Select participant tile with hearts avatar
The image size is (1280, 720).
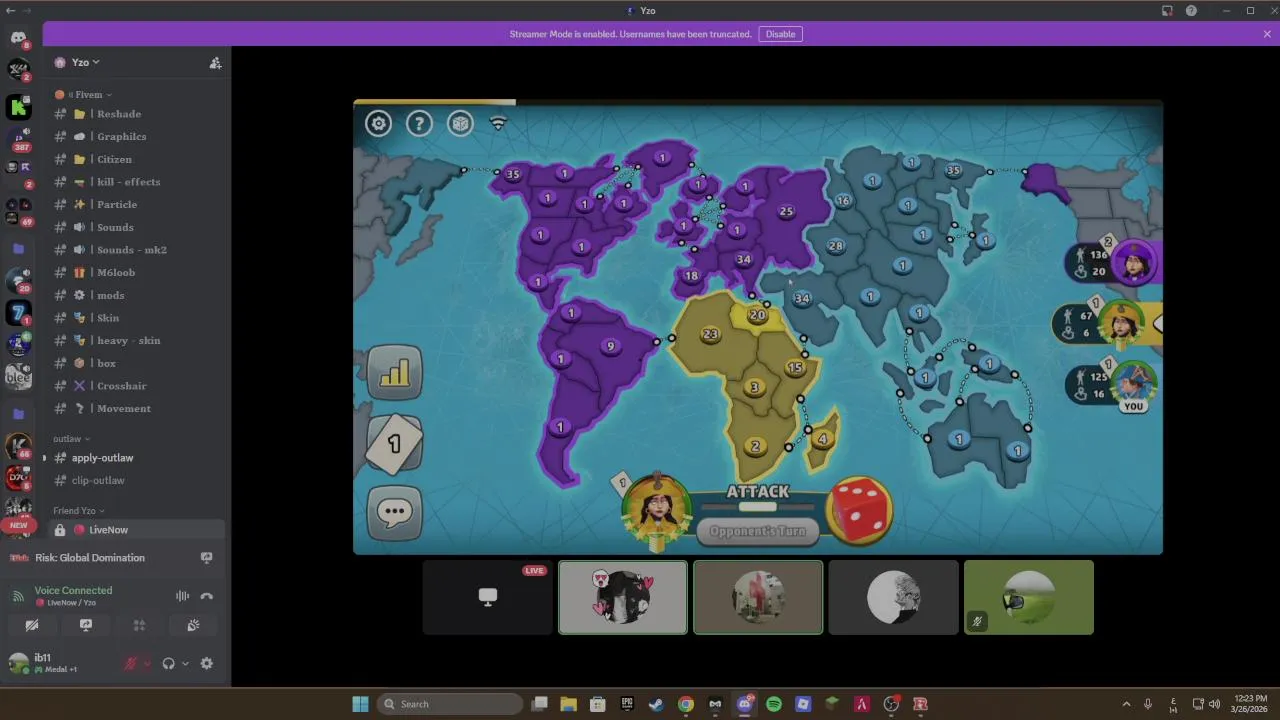623,597
